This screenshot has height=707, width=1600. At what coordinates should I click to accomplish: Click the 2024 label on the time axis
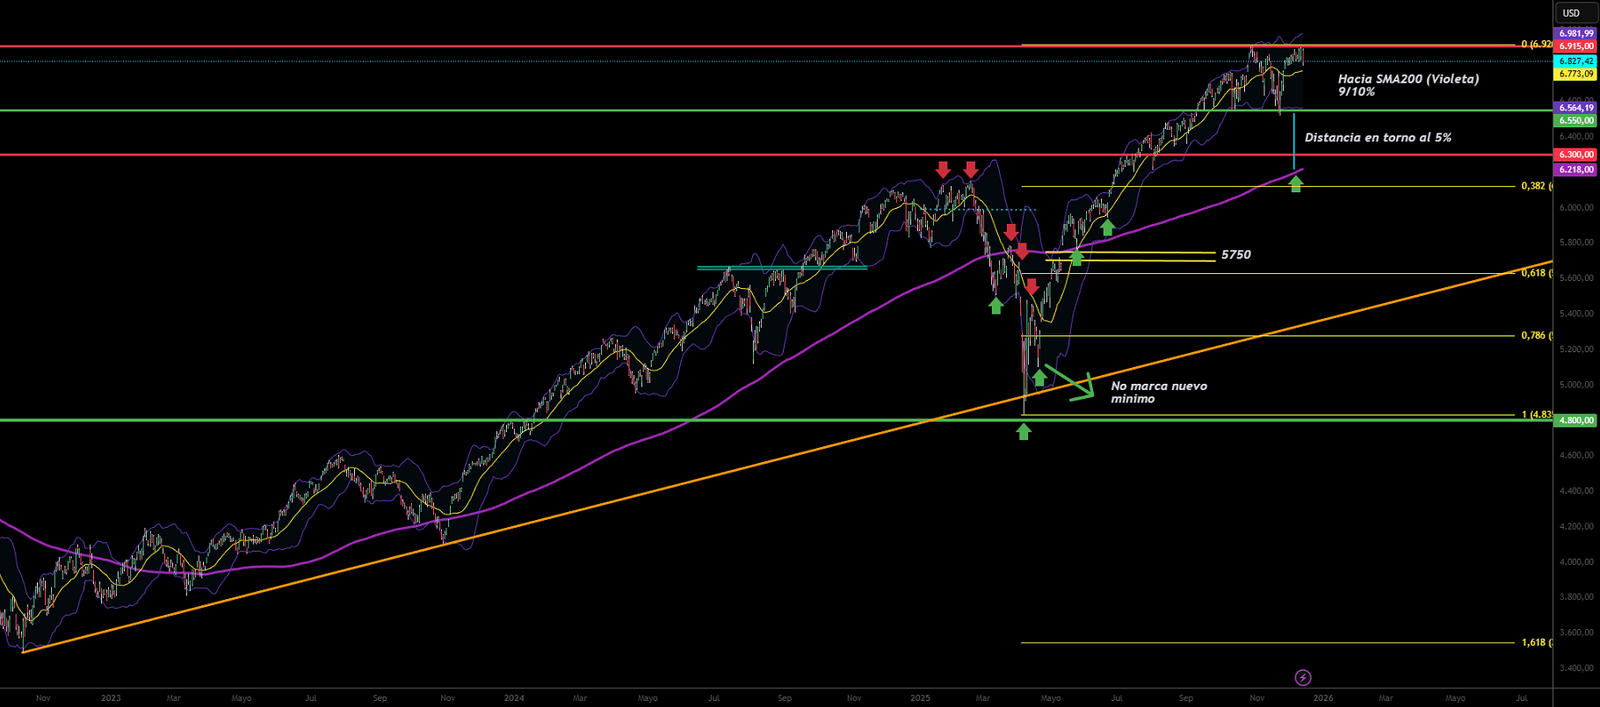(x=514, y=698)
